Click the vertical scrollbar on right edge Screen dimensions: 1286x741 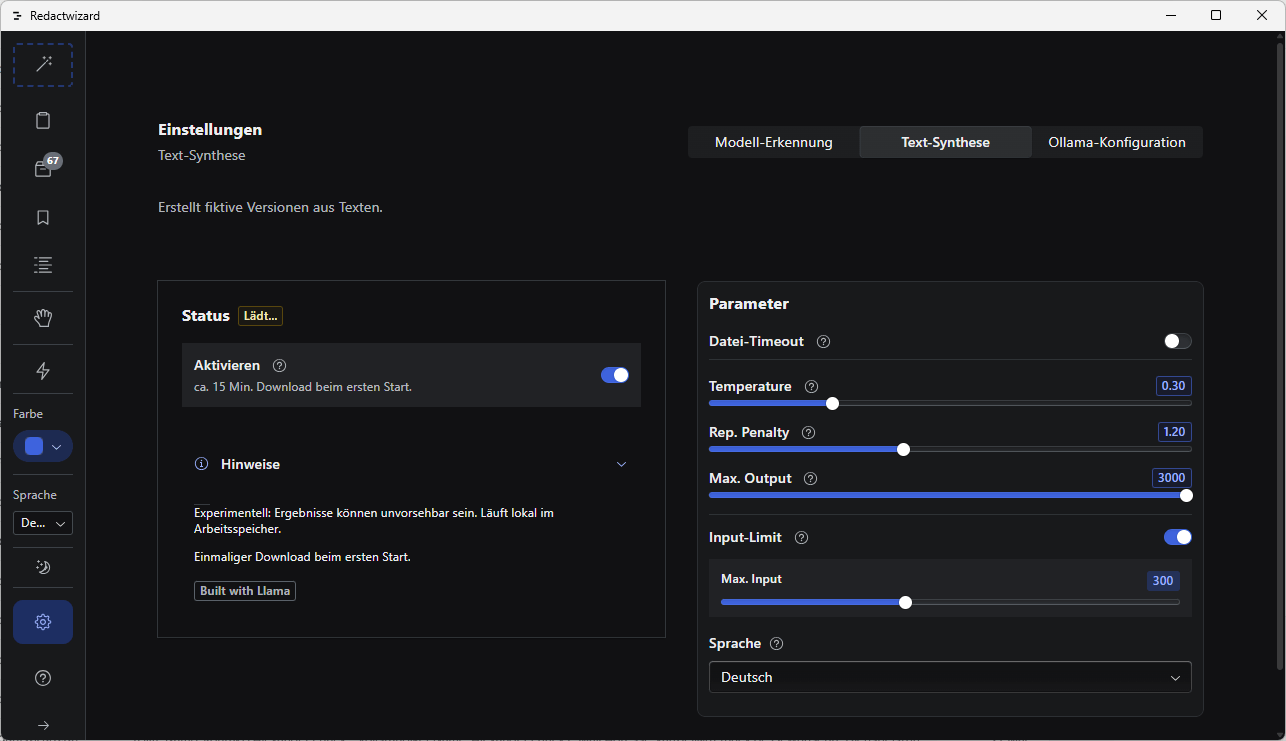(x=1280, y=355)
